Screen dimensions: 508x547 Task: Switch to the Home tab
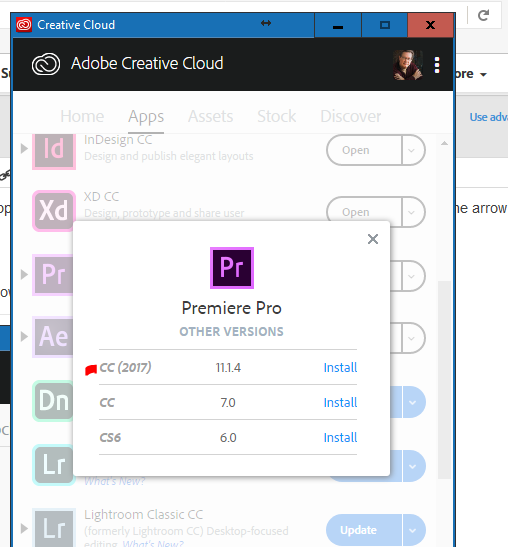82,116
